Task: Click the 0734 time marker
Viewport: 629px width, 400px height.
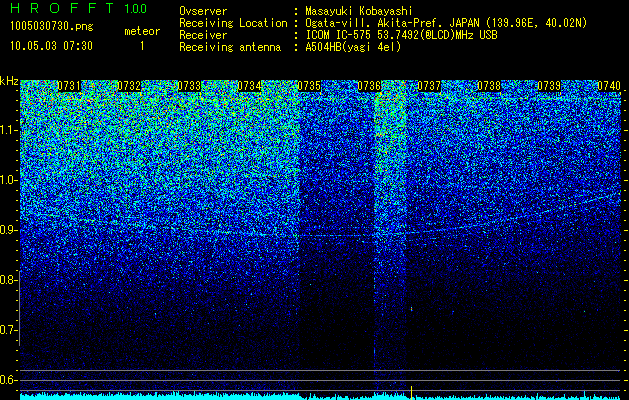Action: [x=249, y=86]
